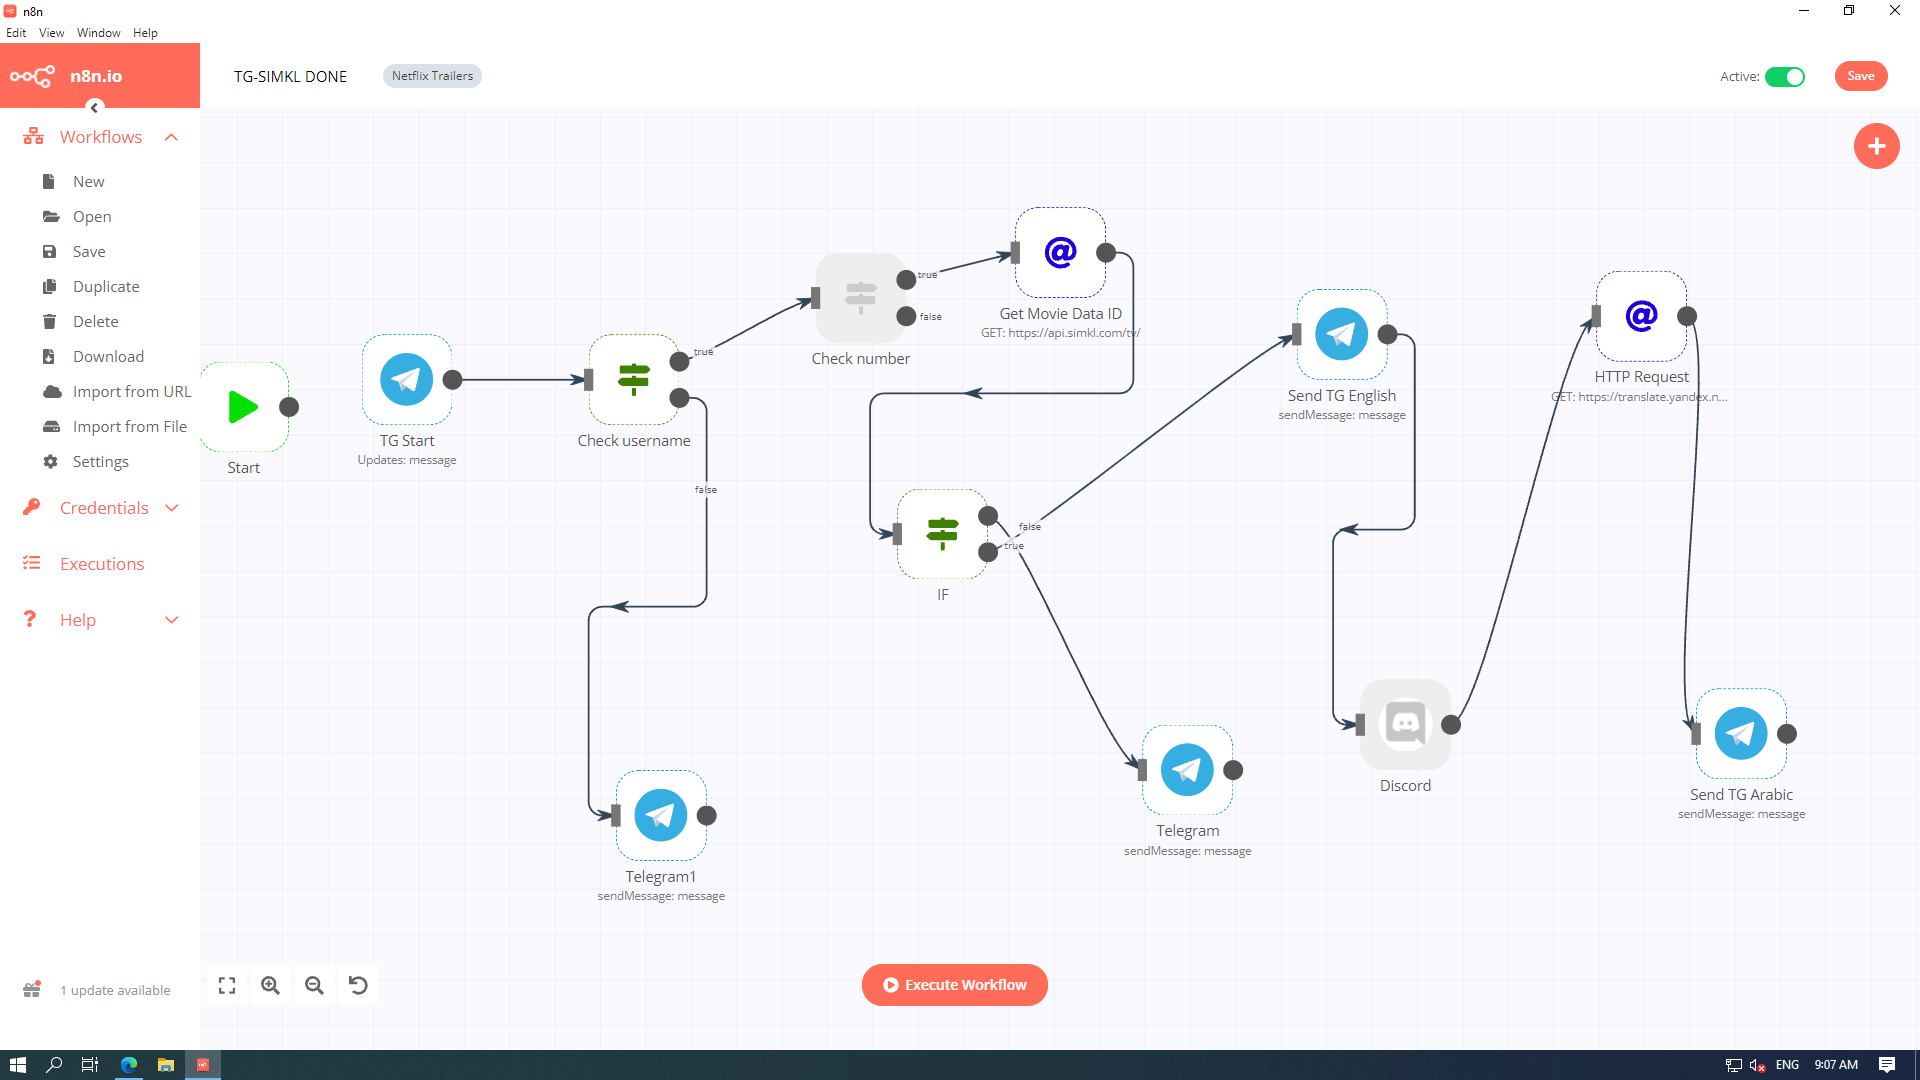The image size is (1920, 1080).
Task: Collapse the sidebar with arrow button
Action: click(x=95, y=107)
